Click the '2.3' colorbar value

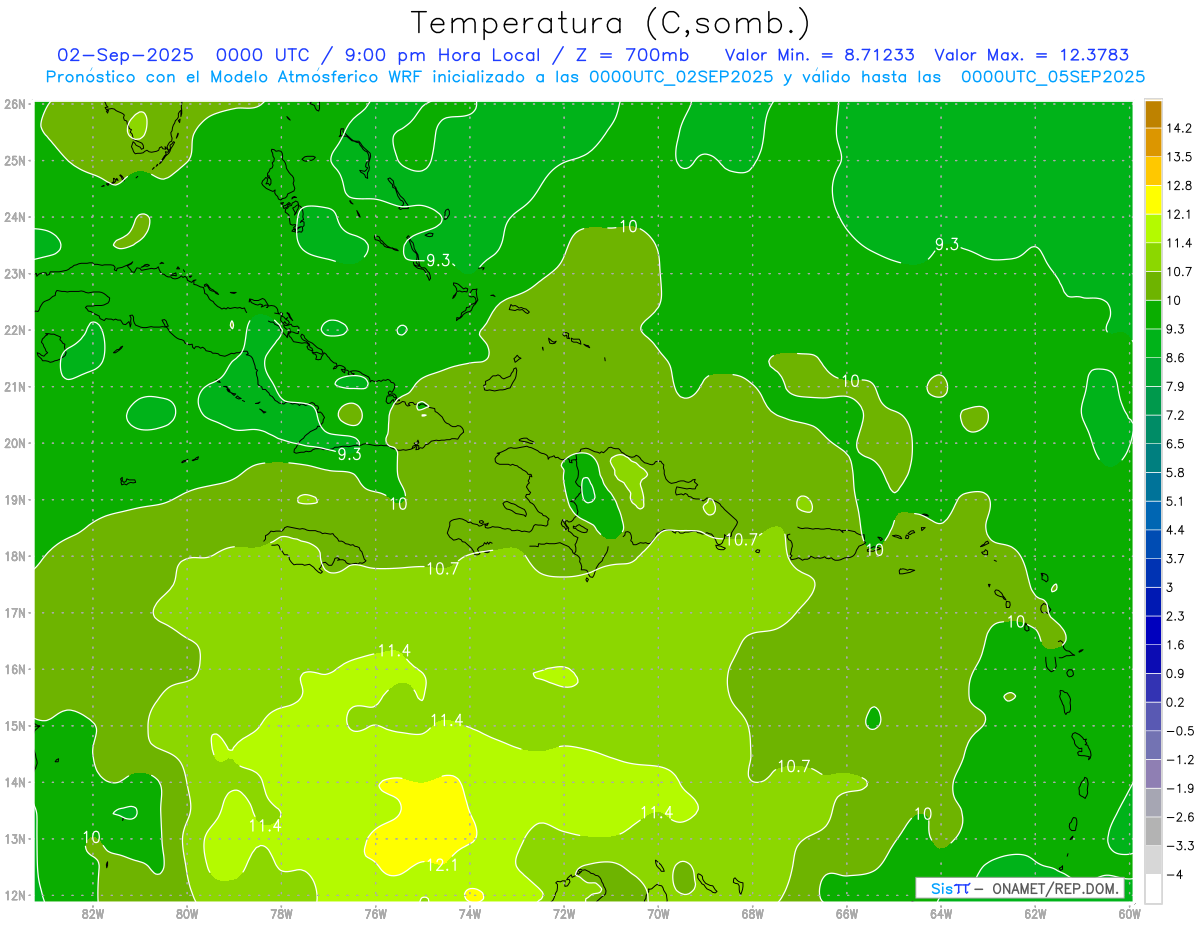1175,616
